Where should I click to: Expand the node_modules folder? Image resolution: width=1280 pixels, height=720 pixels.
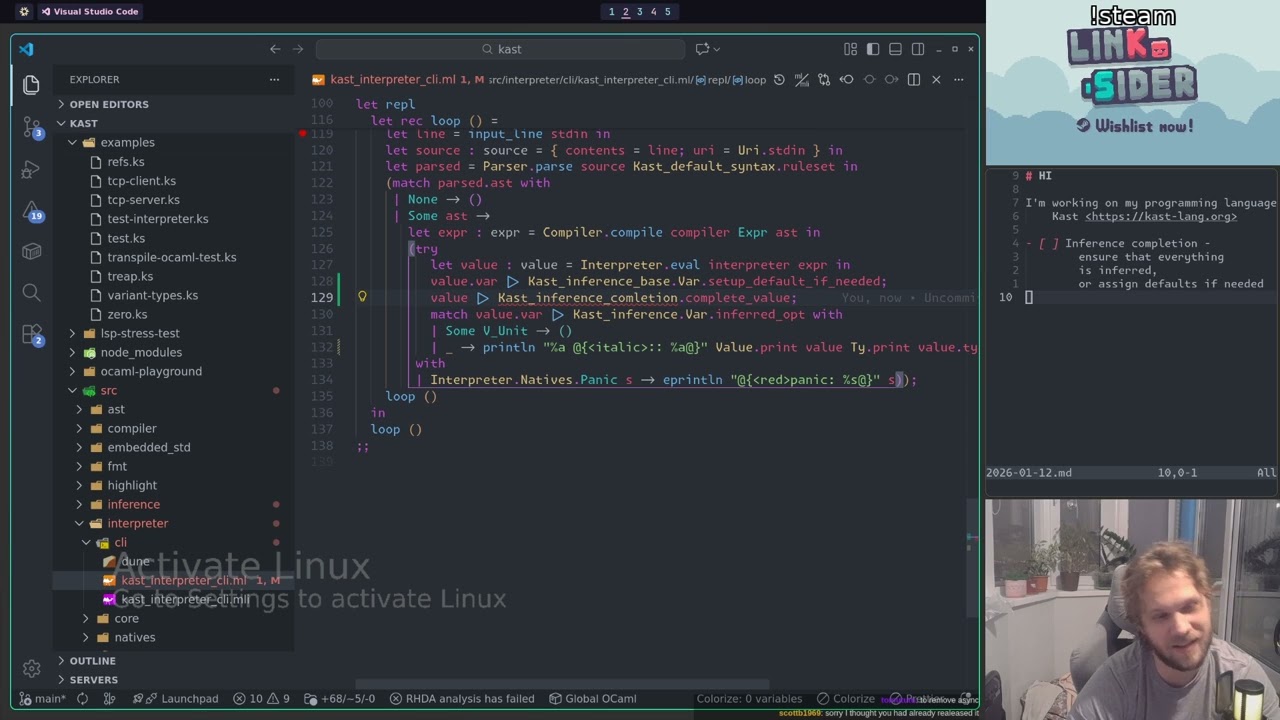click(141, 352)
